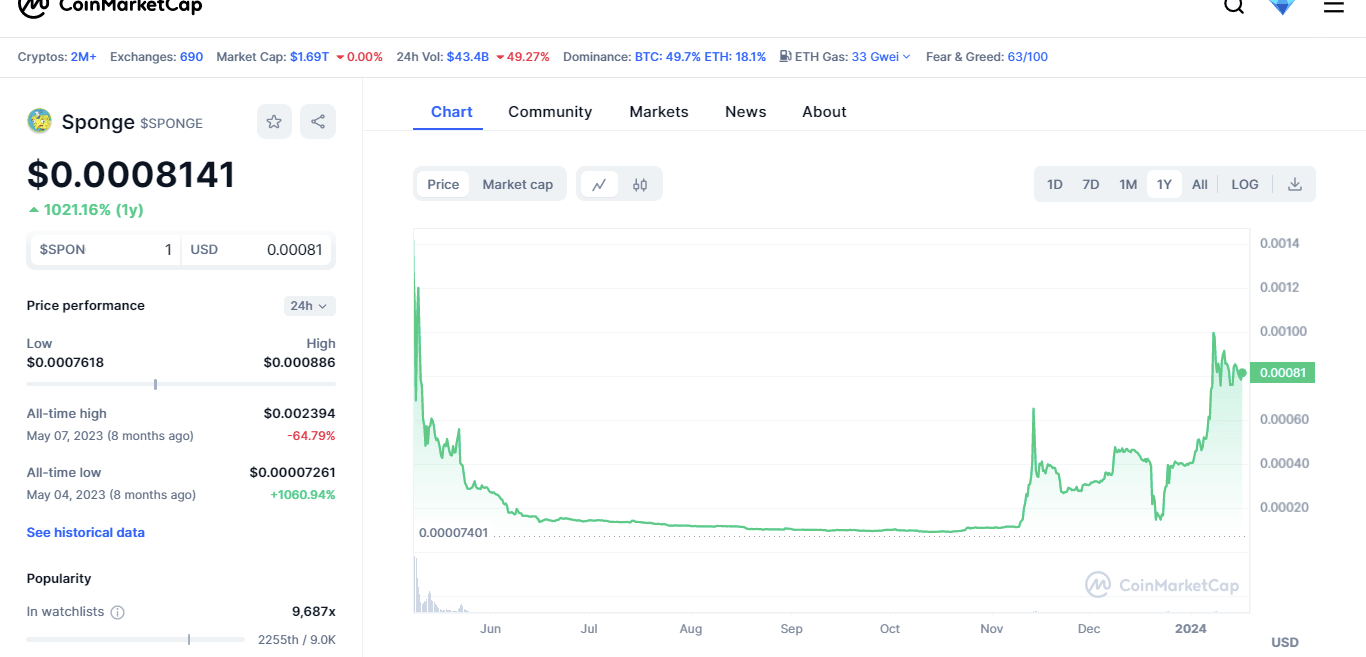Expand the ETH Gas 33 Gwei dropdown
The image size is (1366, 657).
[x=881, y=57]
